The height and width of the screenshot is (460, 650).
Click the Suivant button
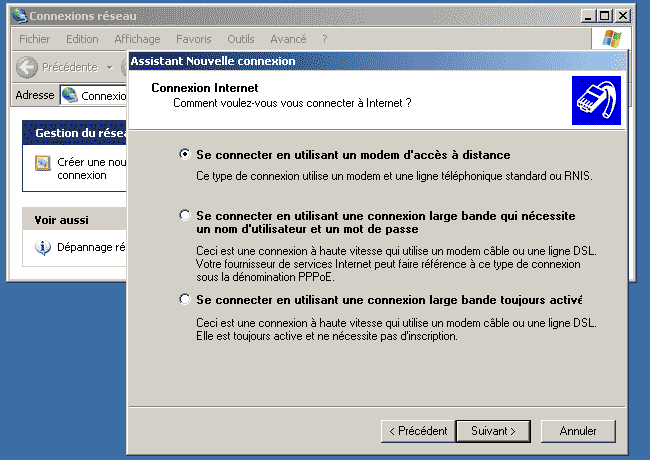pyautogui.click(x=493, y=431)
